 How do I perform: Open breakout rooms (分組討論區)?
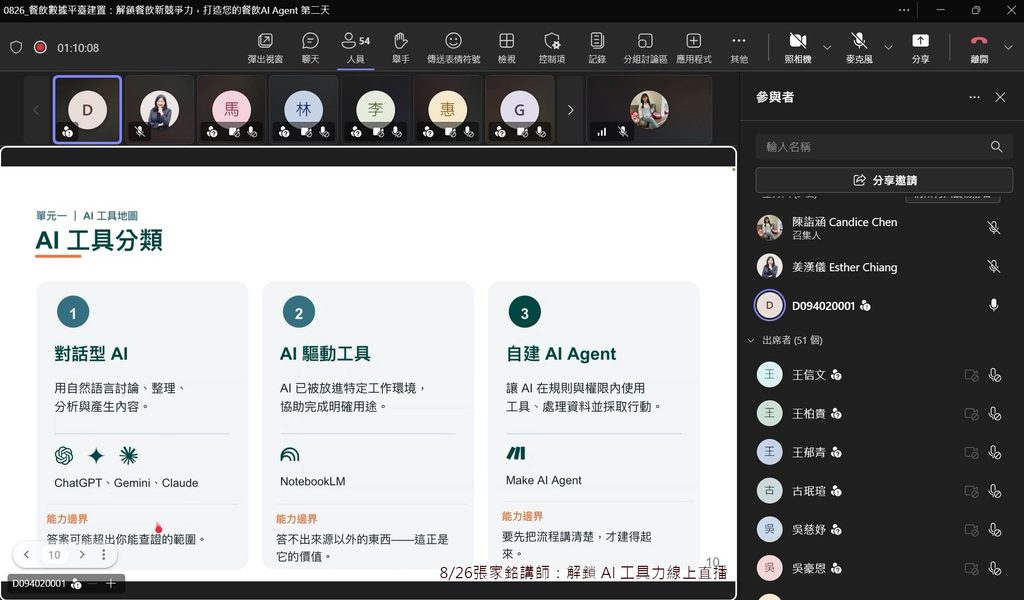pyautogui.click(x=645, y=48)
